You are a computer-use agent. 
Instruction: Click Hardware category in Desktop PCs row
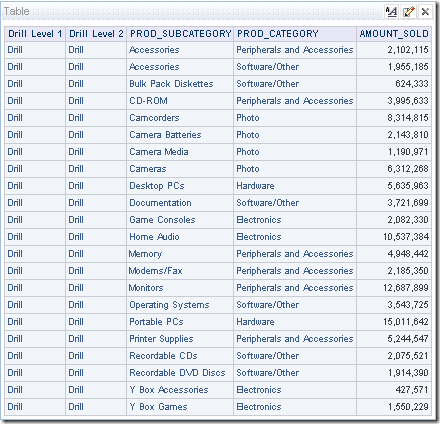255,186
